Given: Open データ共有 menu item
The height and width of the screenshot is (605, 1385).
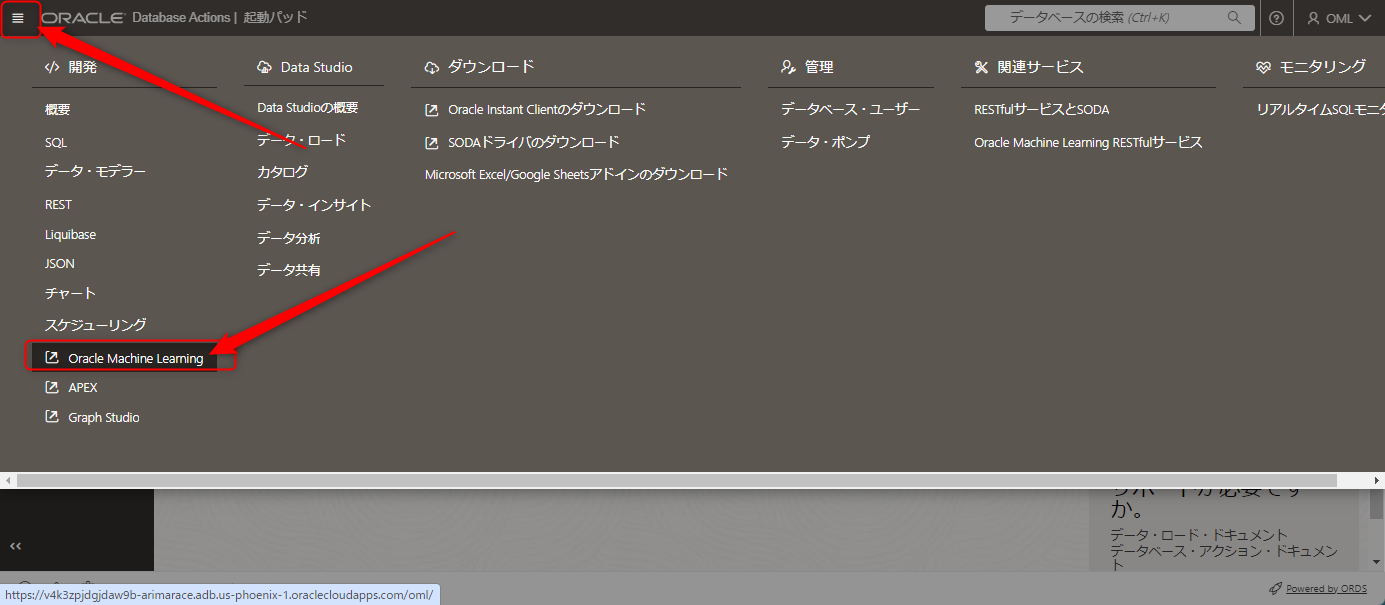Looking at the screenshot, I should [289, 270].
